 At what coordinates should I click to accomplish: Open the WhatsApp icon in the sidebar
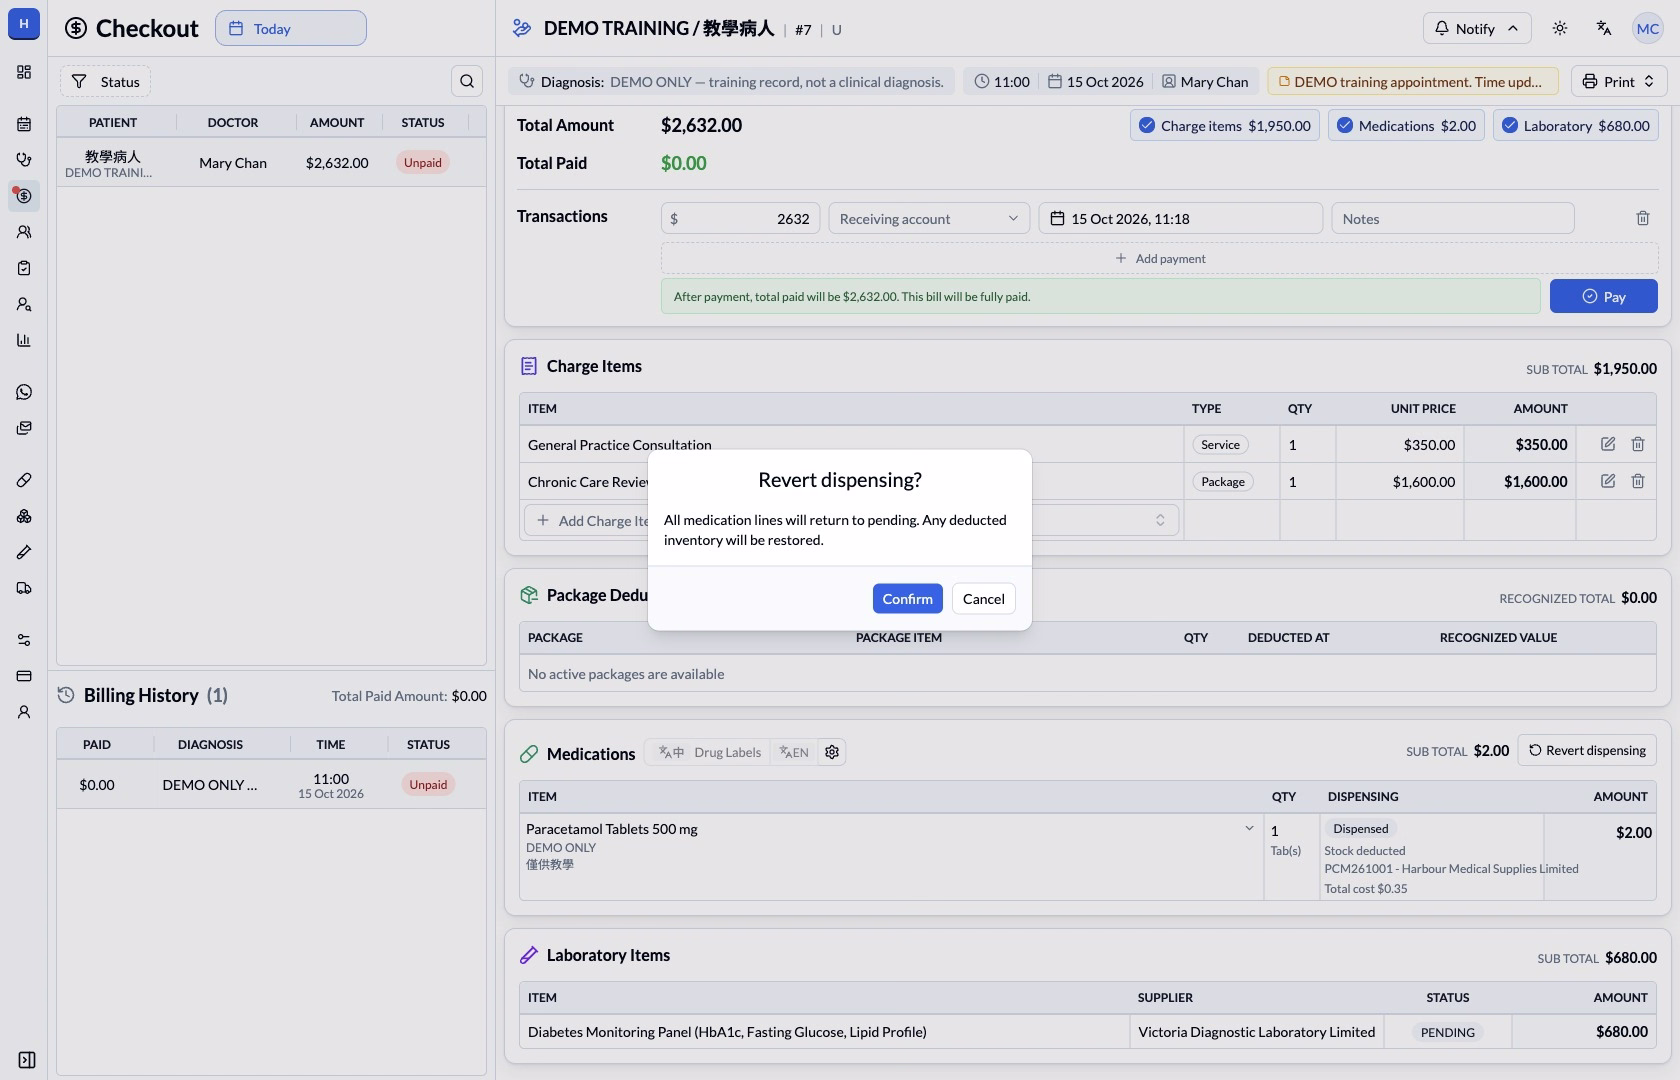click(24, 392)
